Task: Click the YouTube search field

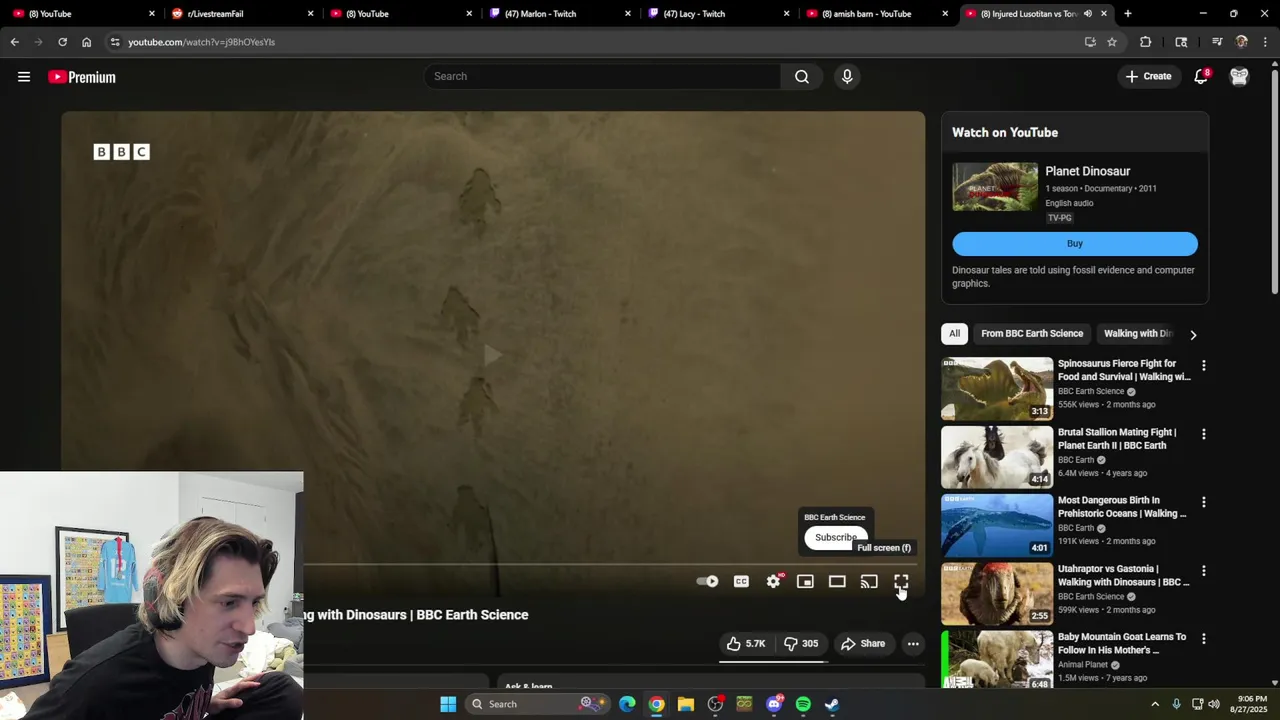Action: [603, 76]
